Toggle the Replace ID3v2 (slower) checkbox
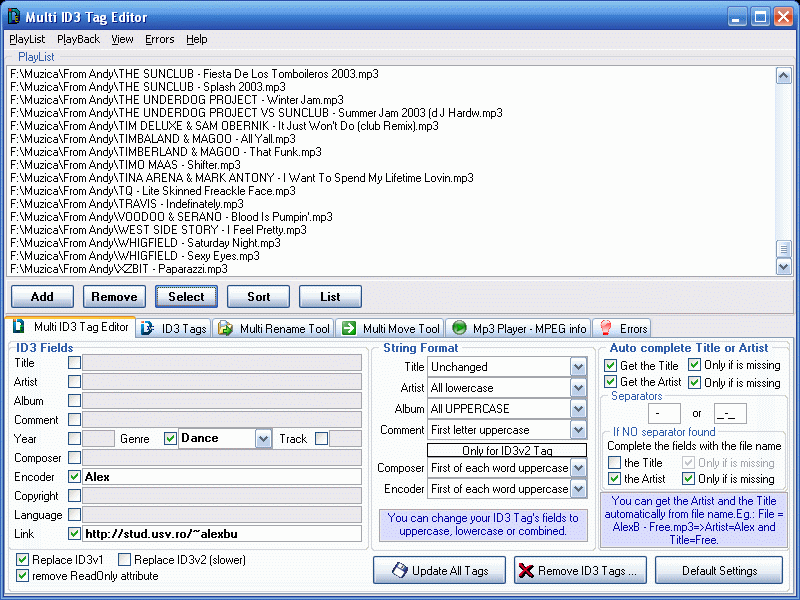800x600 pixels. click(x=124, y=560)
